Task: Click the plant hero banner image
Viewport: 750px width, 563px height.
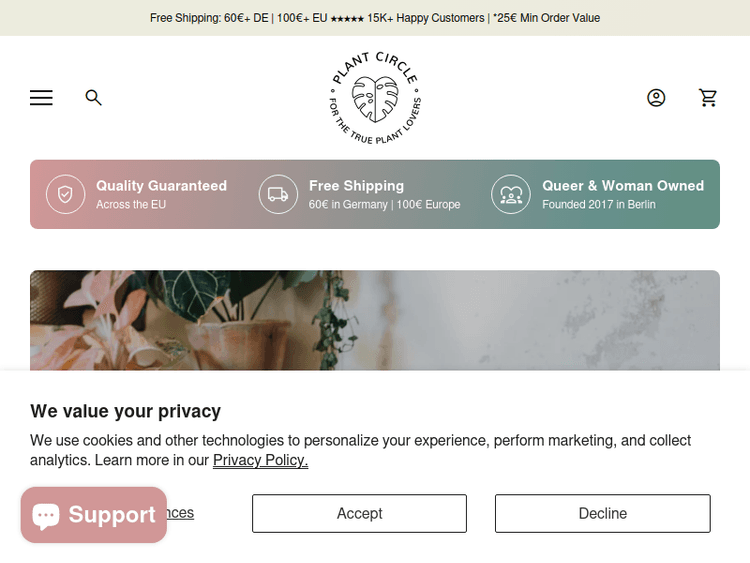Action: (375, 320)
